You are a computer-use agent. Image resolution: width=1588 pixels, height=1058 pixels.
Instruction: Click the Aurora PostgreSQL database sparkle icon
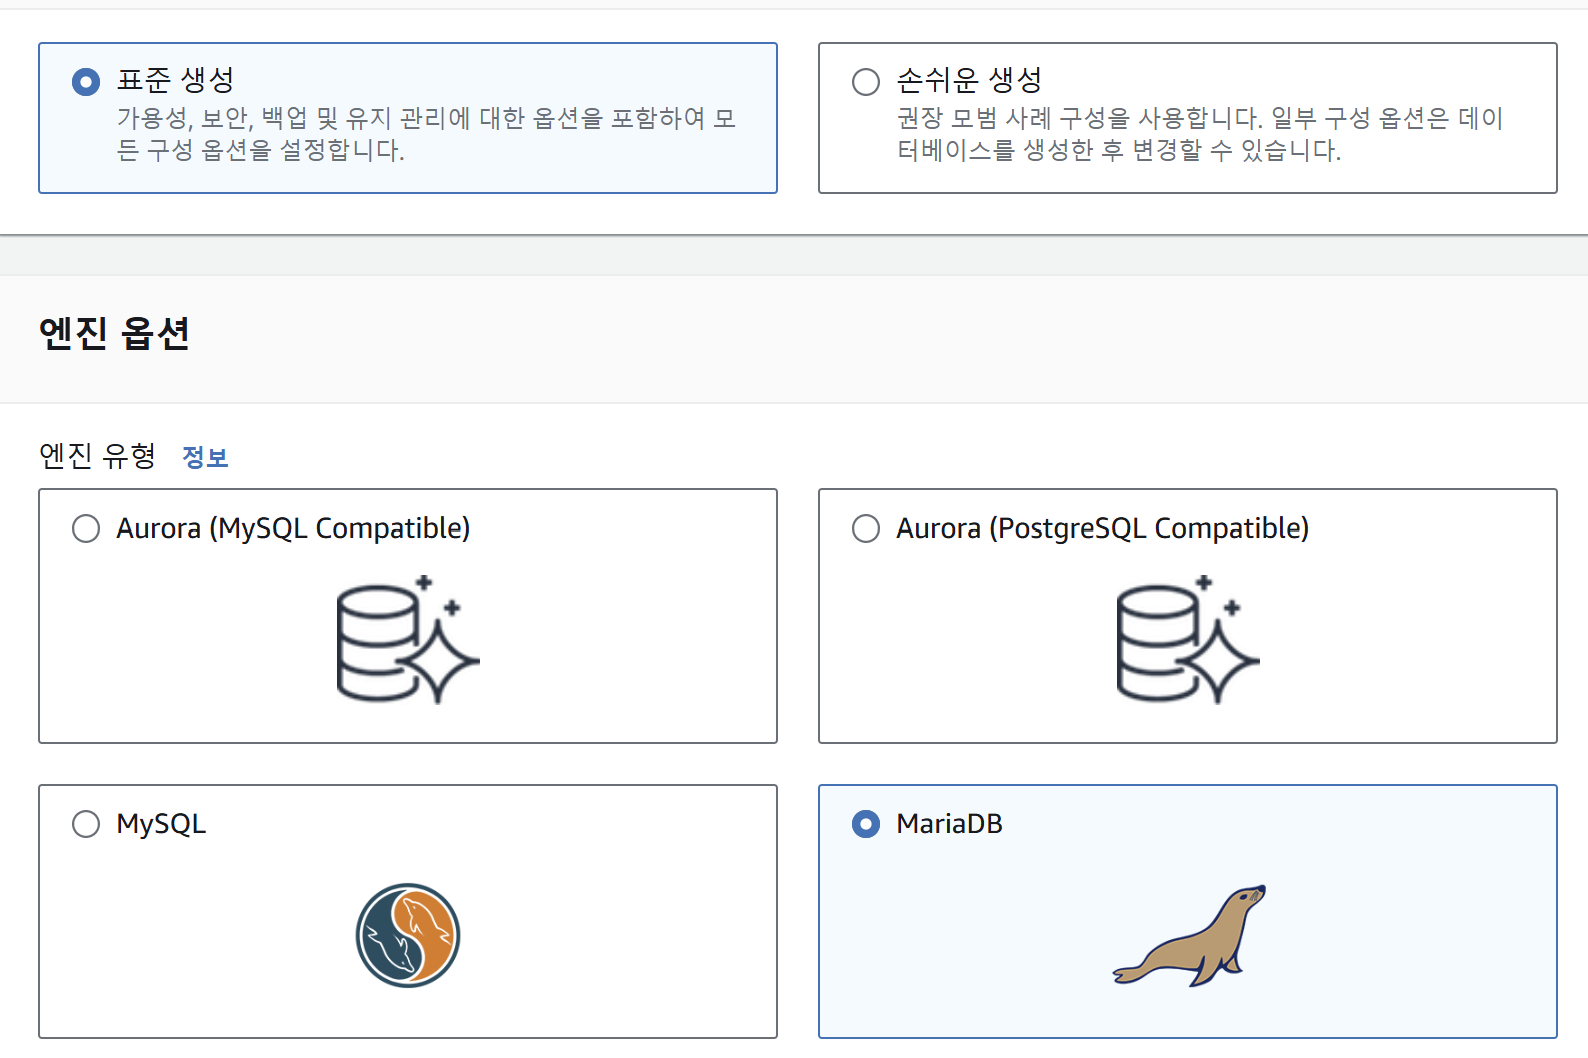click(x=1188, y=640)
